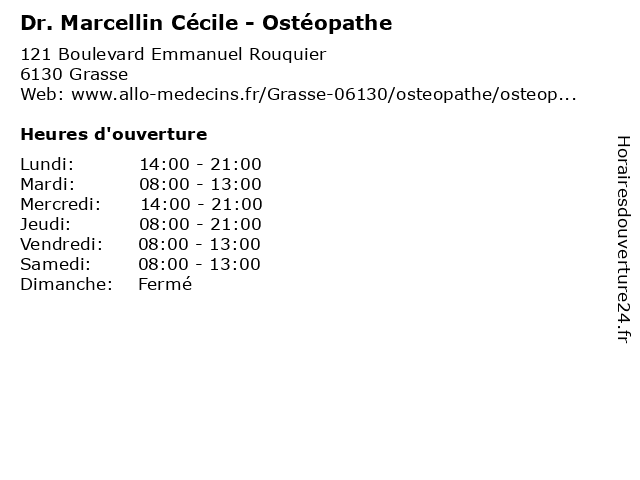
Task: Click Vendredi hours 08:00 - 13:00
Action: coord(199,244)
